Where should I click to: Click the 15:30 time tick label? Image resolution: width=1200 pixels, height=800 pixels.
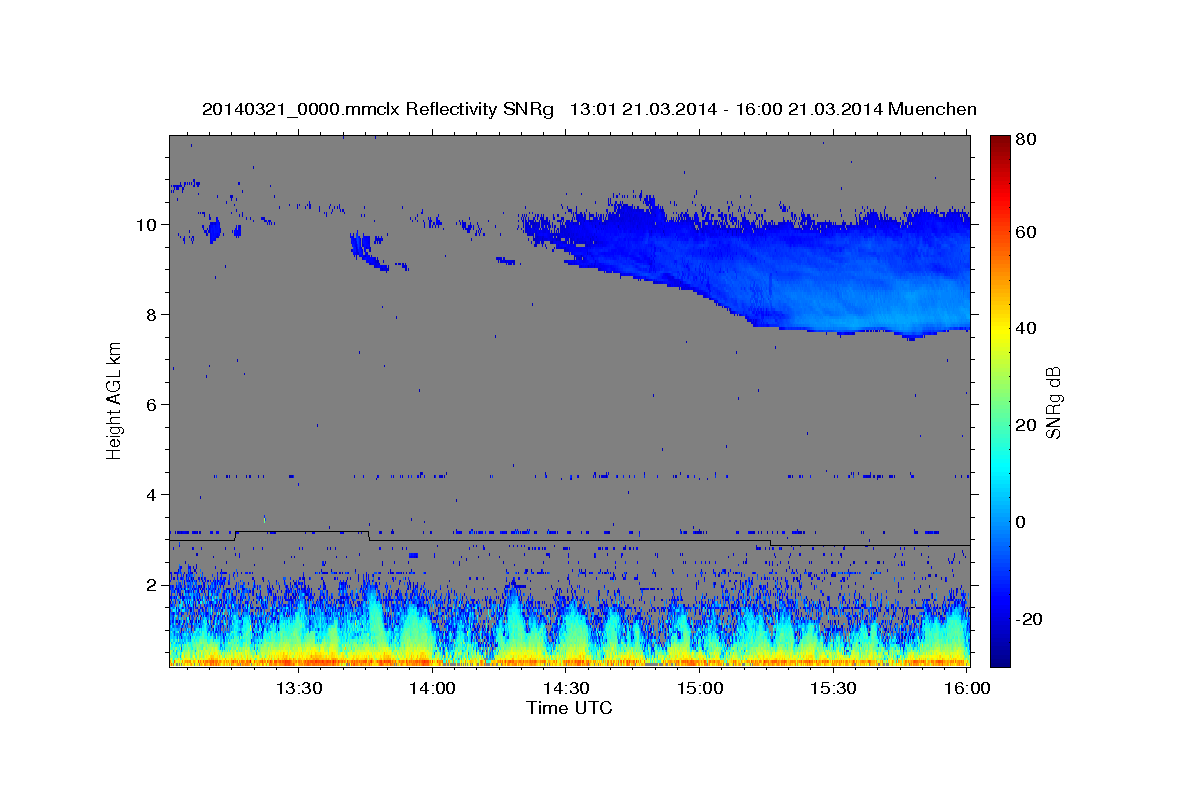pyautogui.click(x=833, y=688)
